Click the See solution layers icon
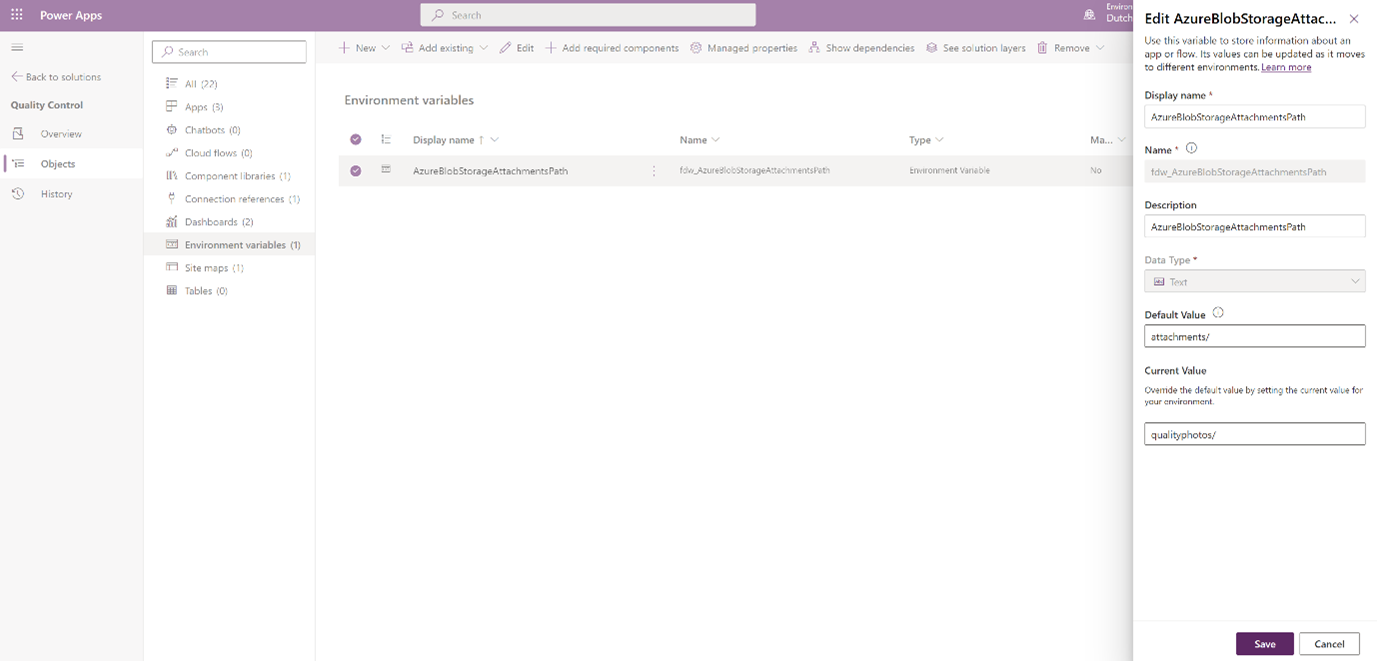The image size is (1377, 661). click(x=931, y=48)
